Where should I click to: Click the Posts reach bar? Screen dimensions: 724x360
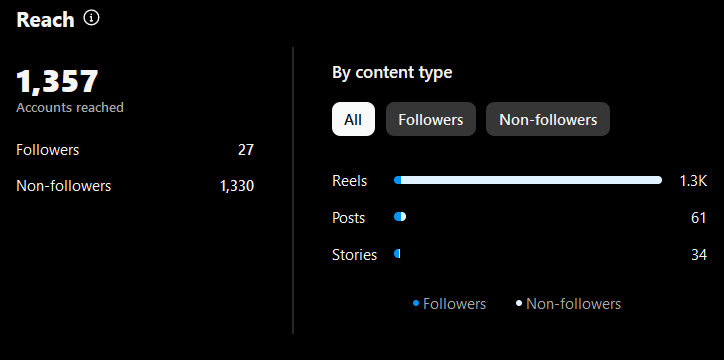coord(400,217)
